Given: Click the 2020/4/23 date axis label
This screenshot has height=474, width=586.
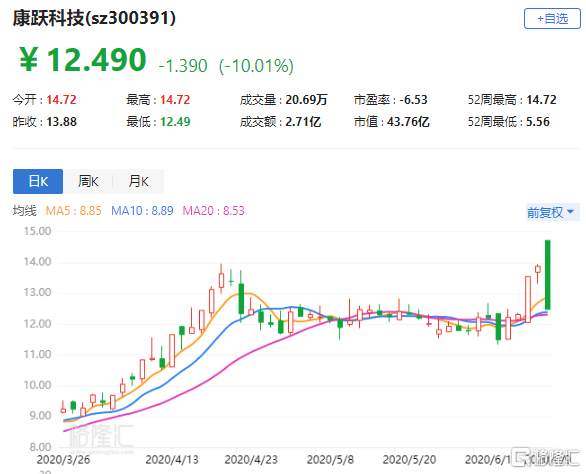Looking at the screenshot, I should (x=251, y=459).
